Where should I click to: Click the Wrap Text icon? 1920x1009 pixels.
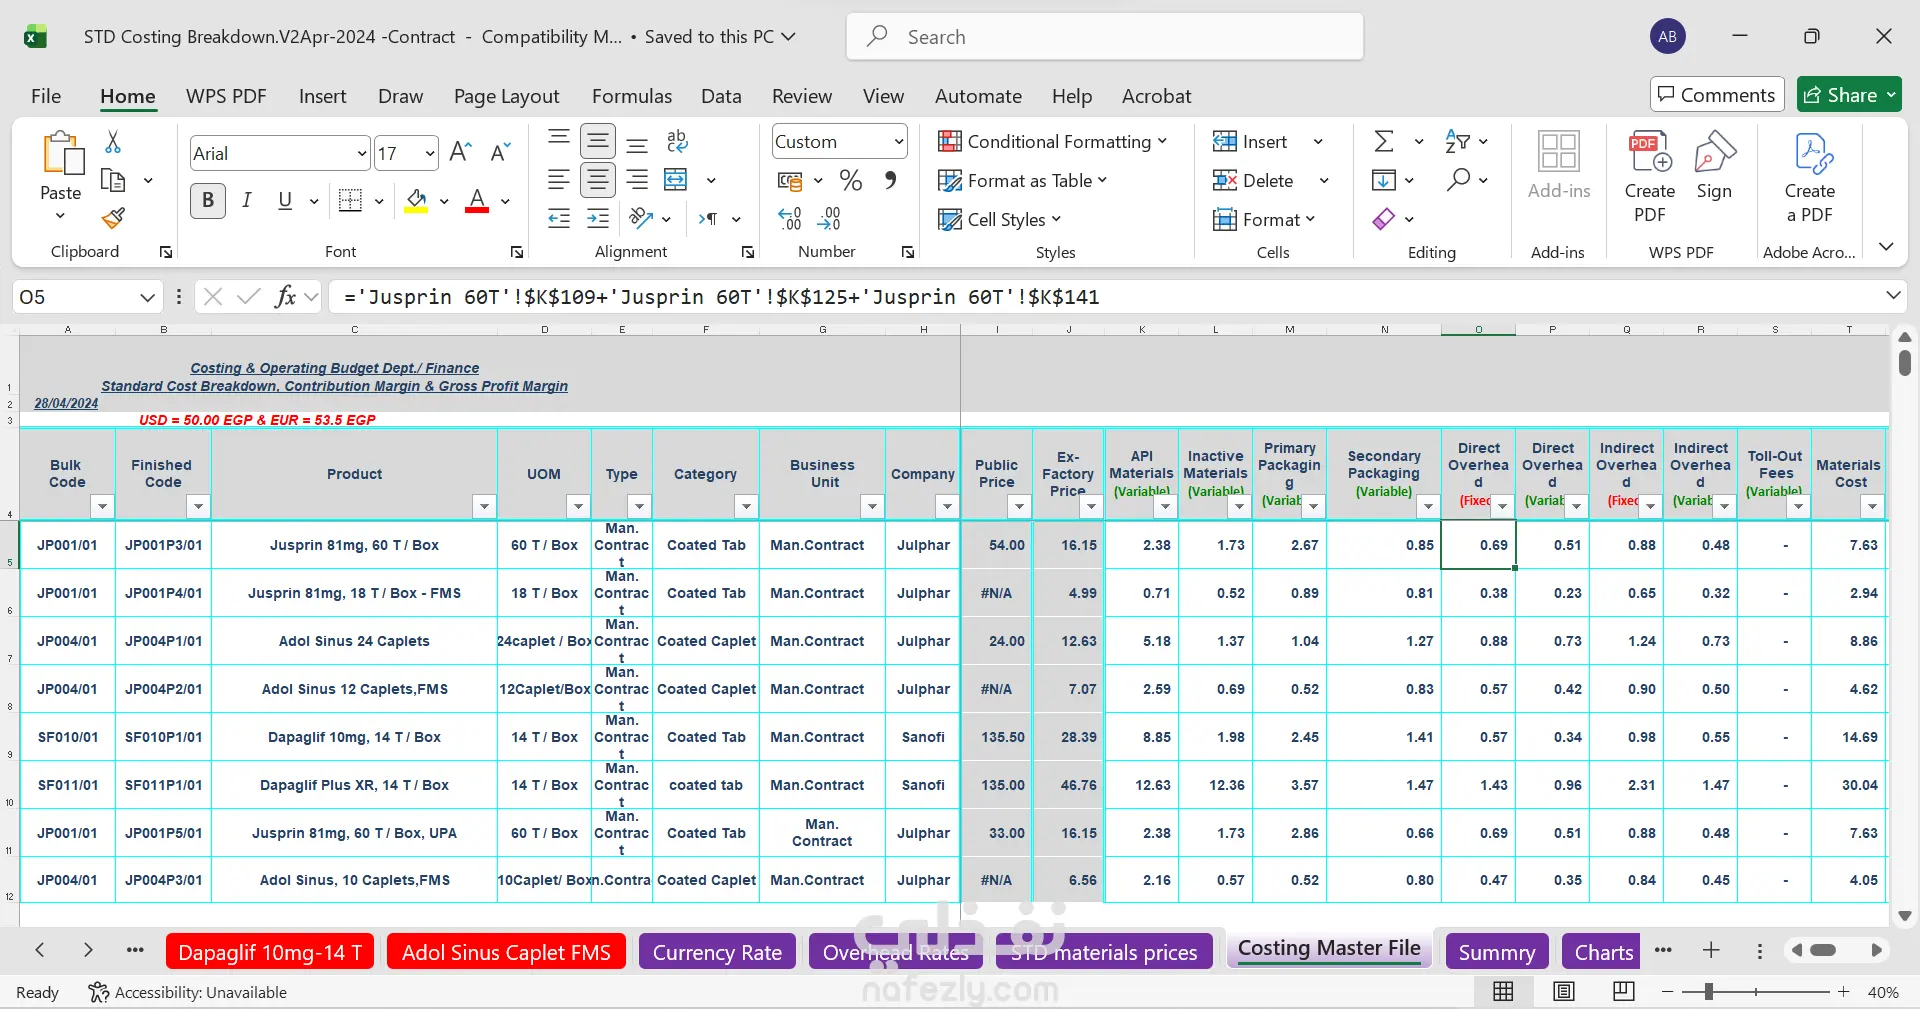(x=677, y=141)
